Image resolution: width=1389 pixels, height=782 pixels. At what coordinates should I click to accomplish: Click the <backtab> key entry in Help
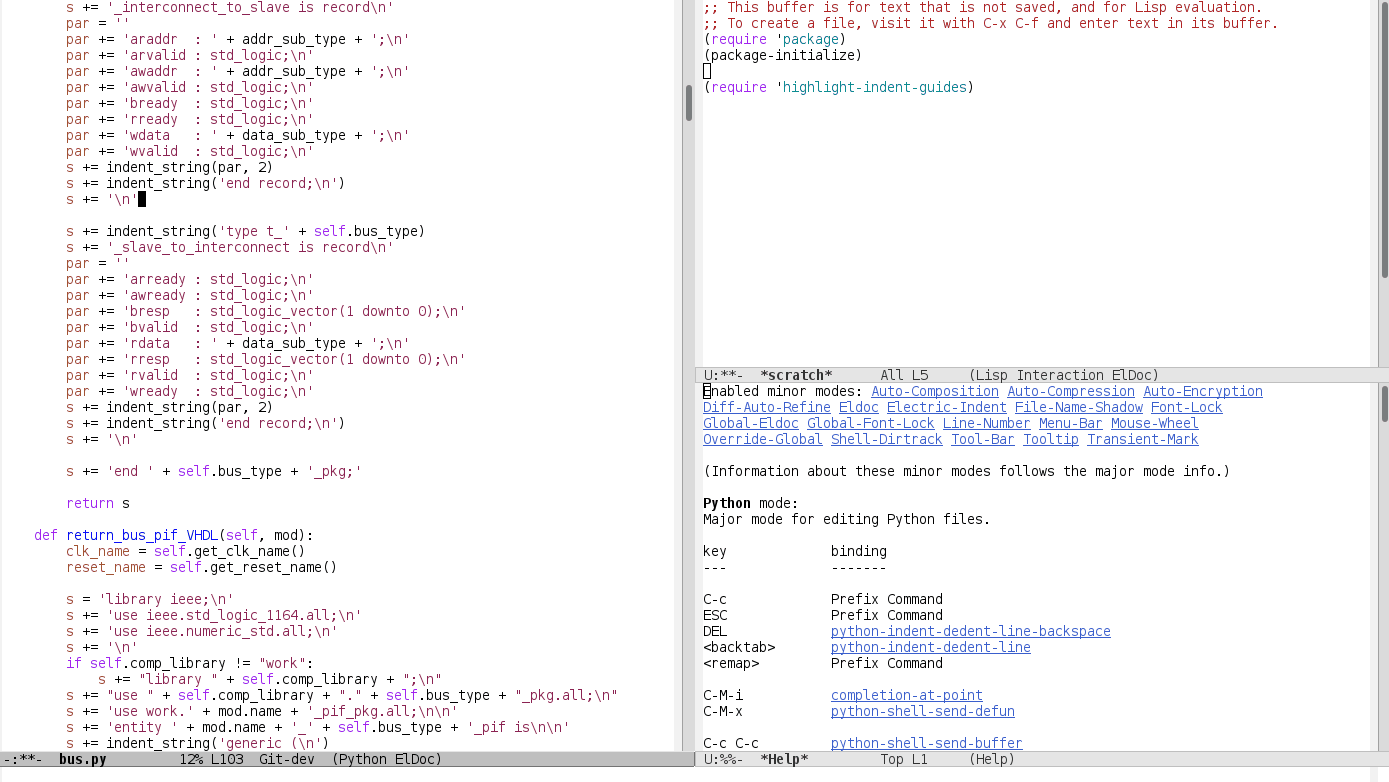[x=739, y=647]
